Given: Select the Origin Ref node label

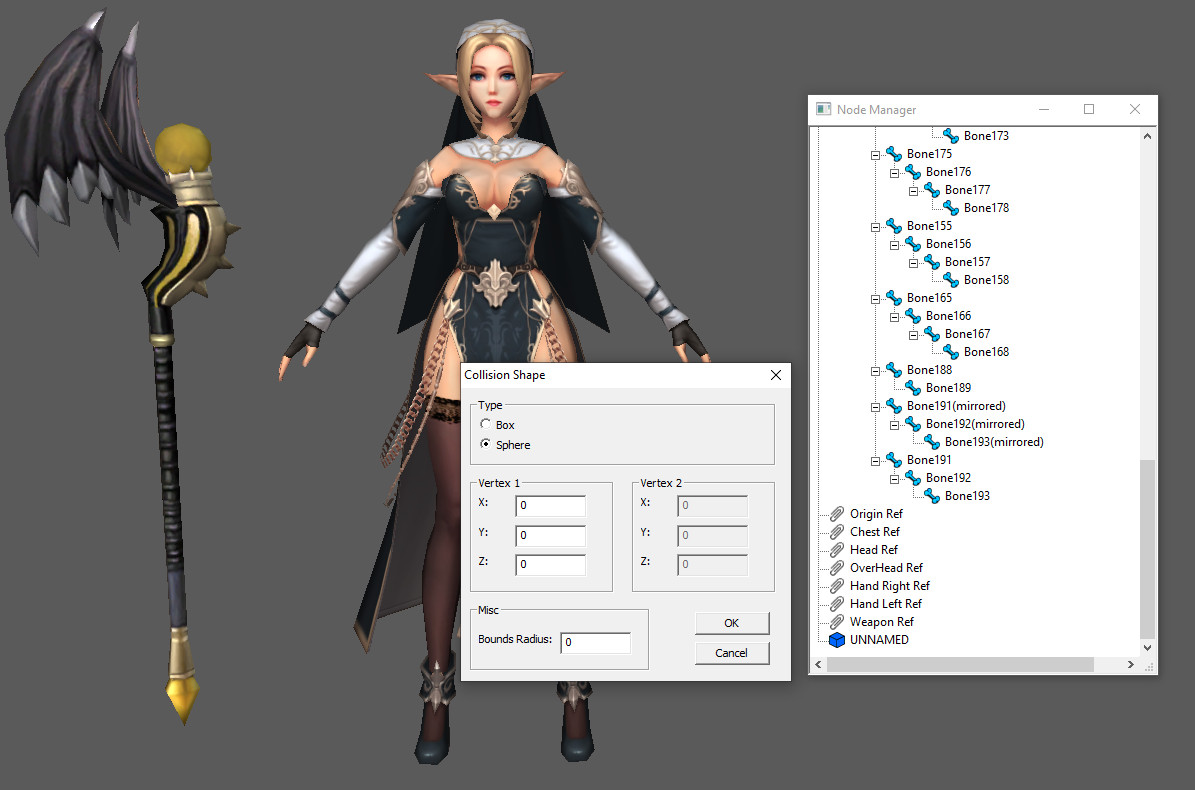Looking at the screenshot, I should [876, 514].
